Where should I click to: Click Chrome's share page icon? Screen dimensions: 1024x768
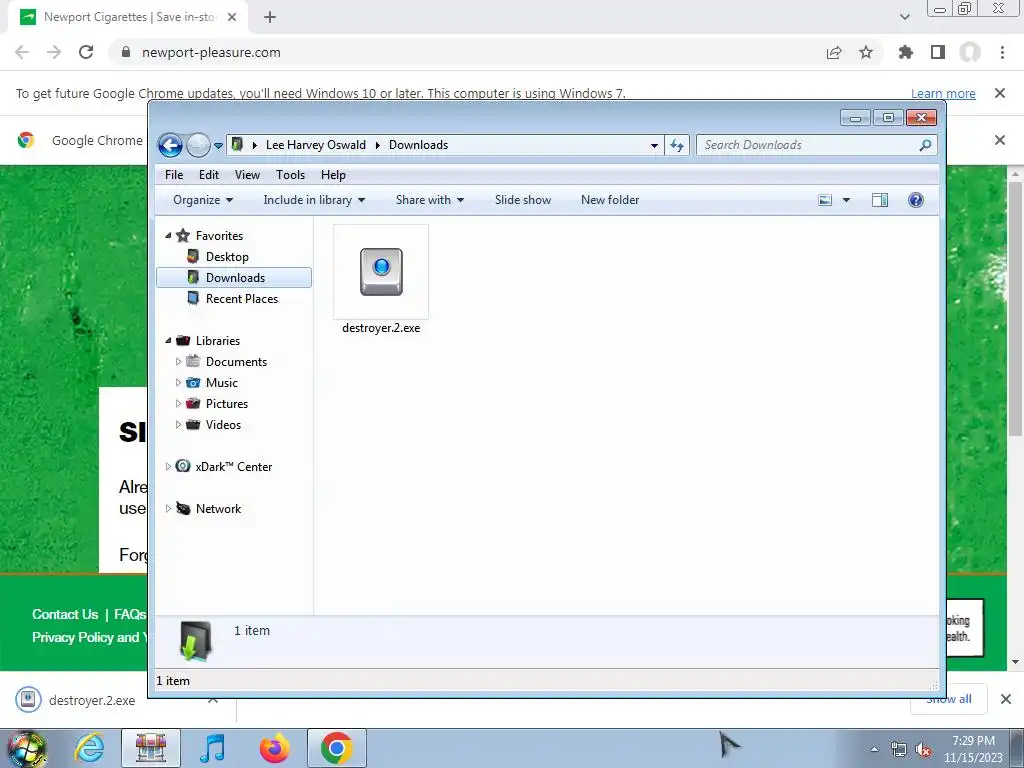[834, 52]
